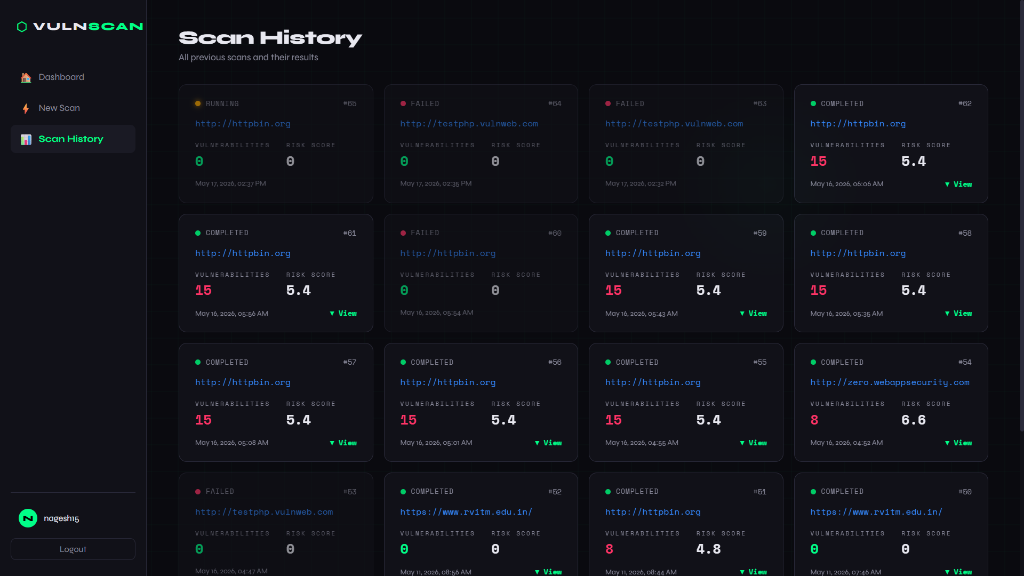The width and height of the screenshot is (1024, 576).
Task: Click date May 17, 2026, 02:37 PM
Action: (x=231, y=184)
